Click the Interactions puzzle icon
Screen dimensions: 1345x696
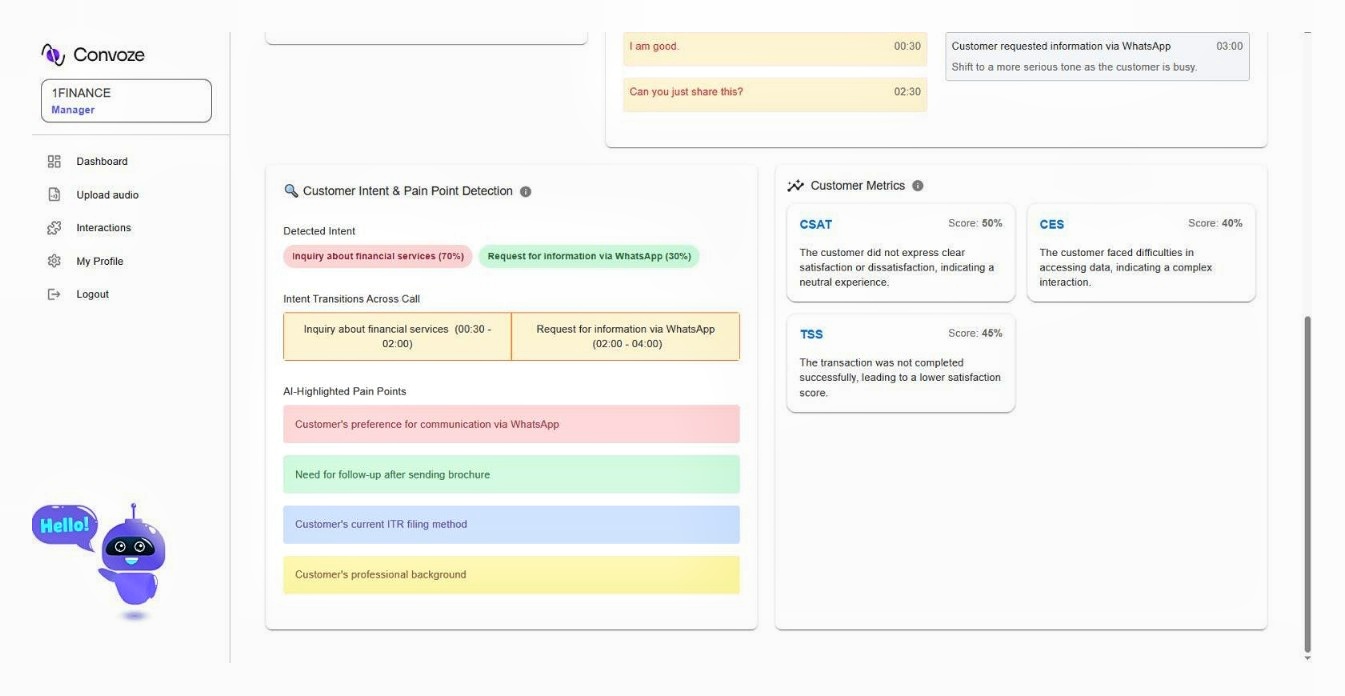click(55, 228)
